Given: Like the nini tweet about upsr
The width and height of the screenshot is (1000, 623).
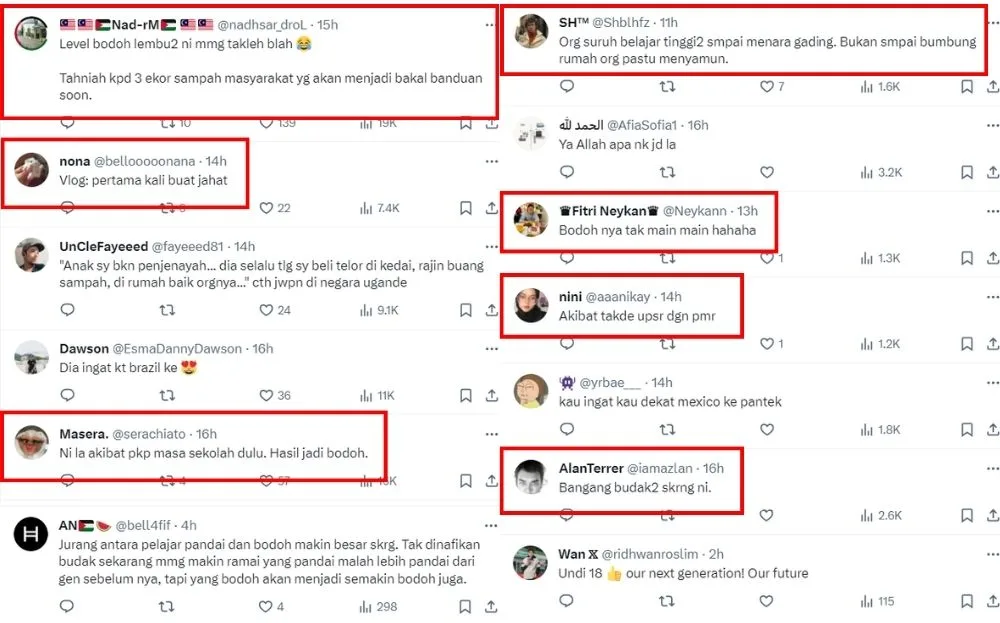Looking at the screenshot, I should click(x=767, y=344).
